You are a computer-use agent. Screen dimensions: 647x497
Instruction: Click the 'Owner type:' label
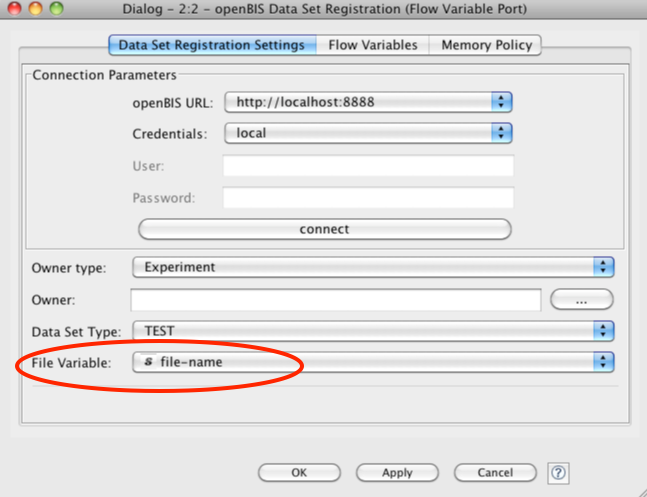tap(69, 268)
